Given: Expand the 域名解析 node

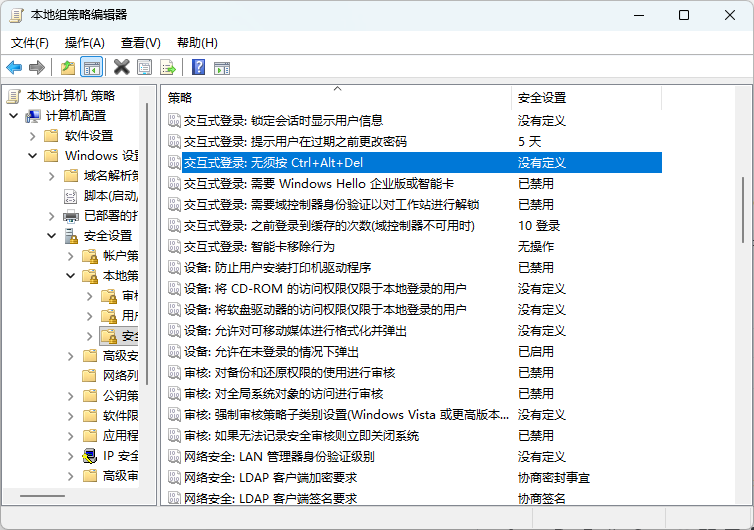Looking at the screenshot, I should pyautogui.click(x=51, y=176).
